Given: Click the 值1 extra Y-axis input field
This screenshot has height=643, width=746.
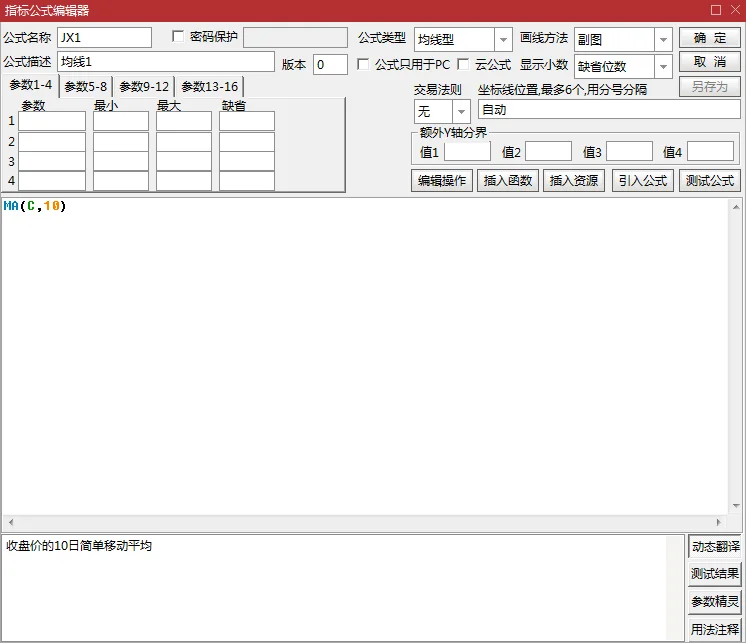Looking at the screenshot, I should pyautogui.click(x=467, y=152).
